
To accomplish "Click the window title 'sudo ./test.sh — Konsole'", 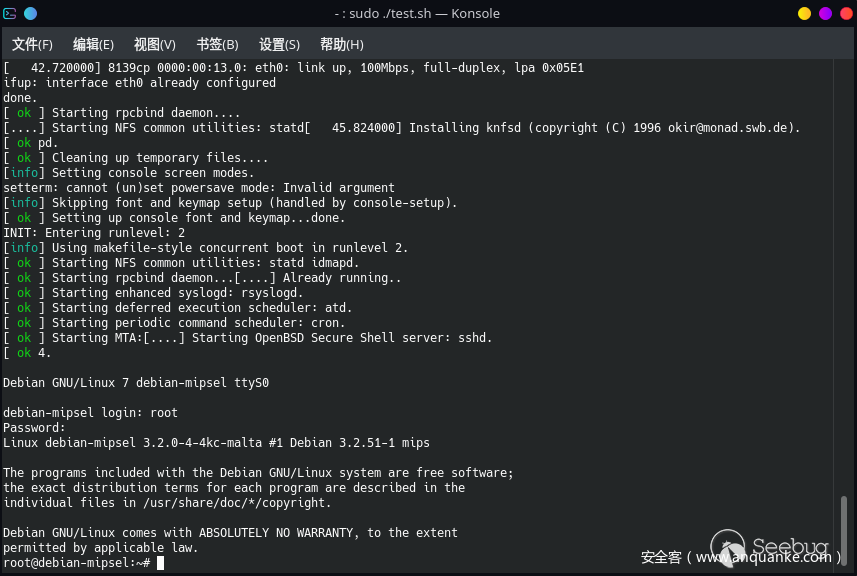I will coord(417,13).
